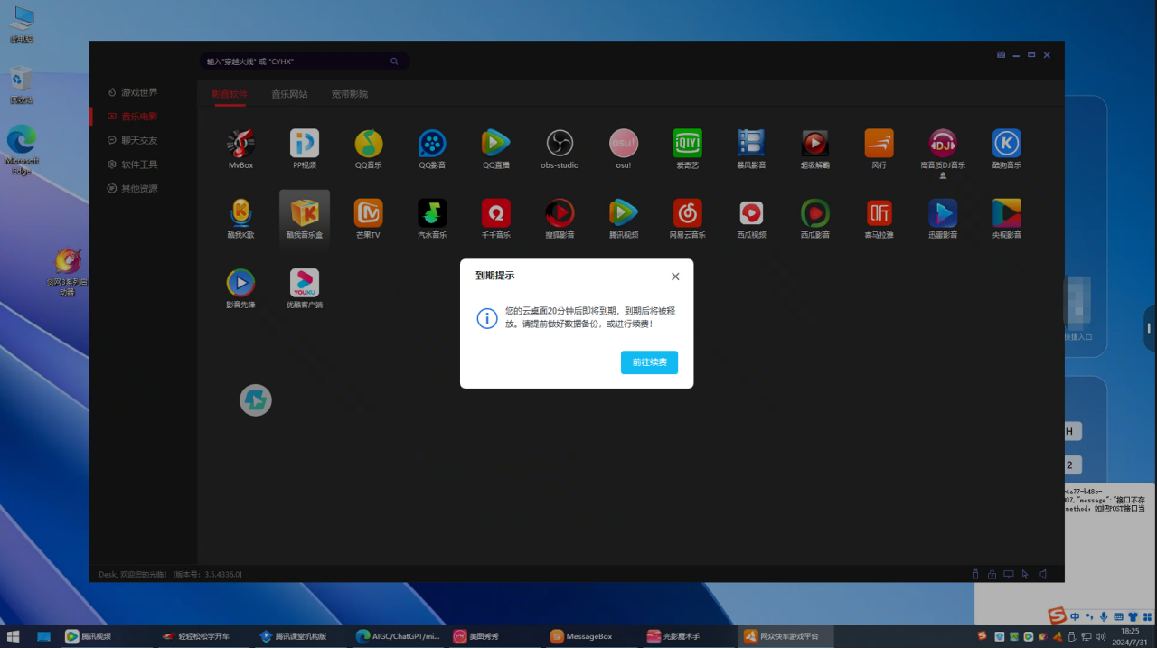Screen dimensions: 1157x649
Task: Switch to the 宽带影院 tab
Action: point(350,94)
